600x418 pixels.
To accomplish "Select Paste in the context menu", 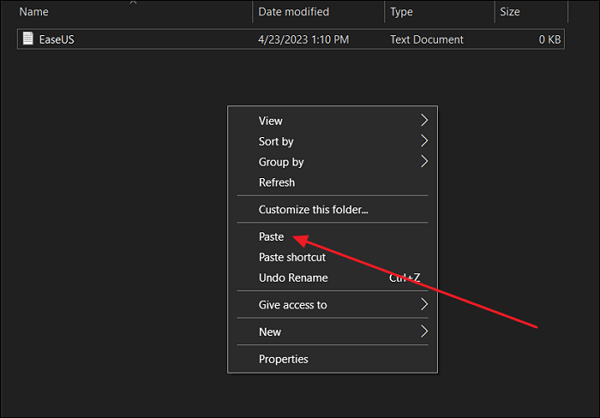I will pyautogui.click(x=272, y=237).
